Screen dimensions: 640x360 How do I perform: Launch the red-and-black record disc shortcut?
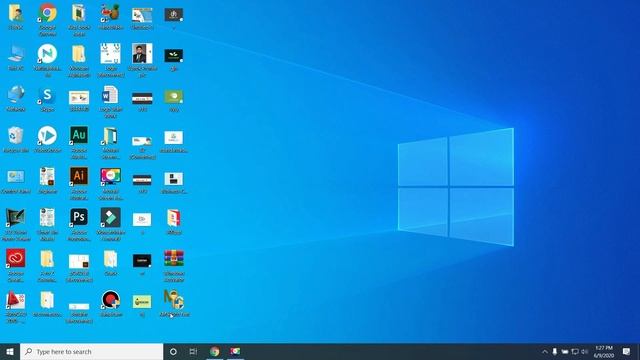pos(111,300)
